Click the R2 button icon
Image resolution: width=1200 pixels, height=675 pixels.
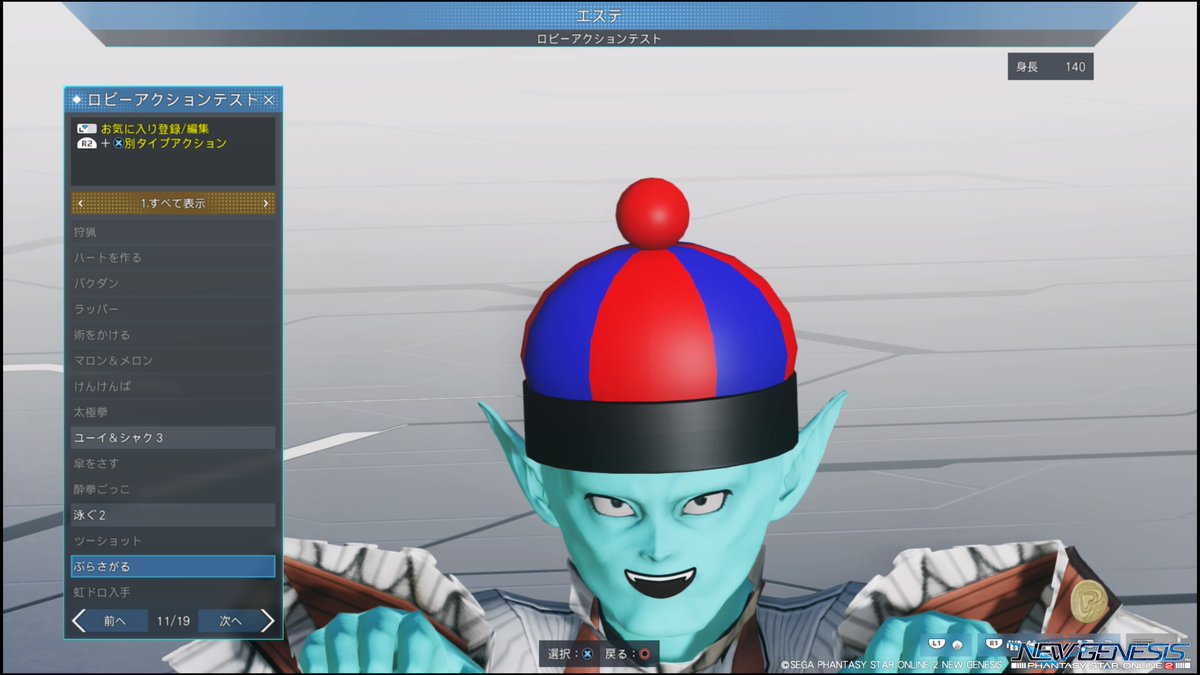pos(87,144)
